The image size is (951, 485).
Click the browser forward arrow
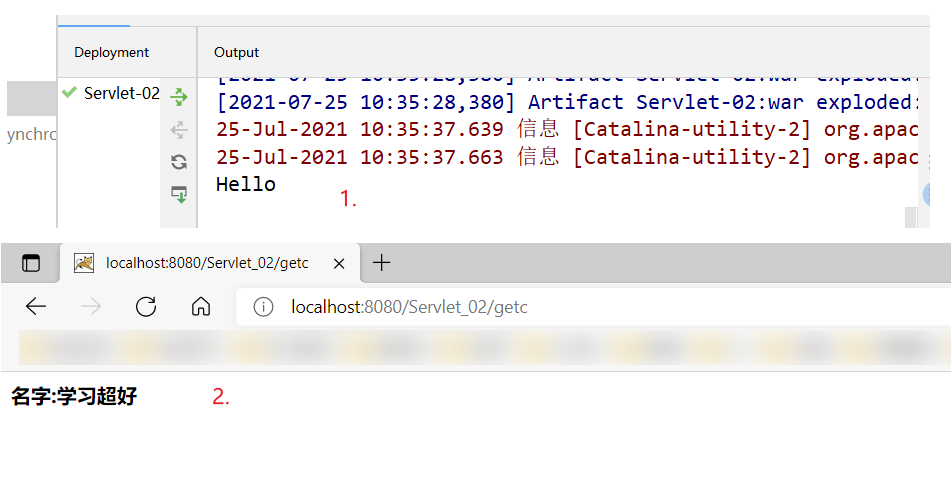point(91,307)
